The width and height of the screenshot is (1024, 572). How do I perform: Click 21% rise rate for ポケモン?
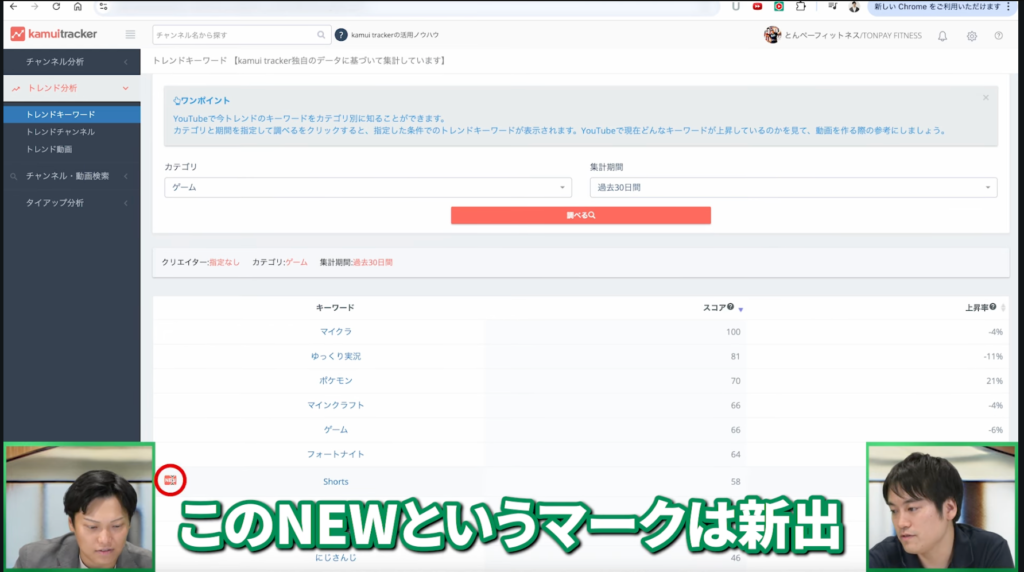(x=994, y=381)
